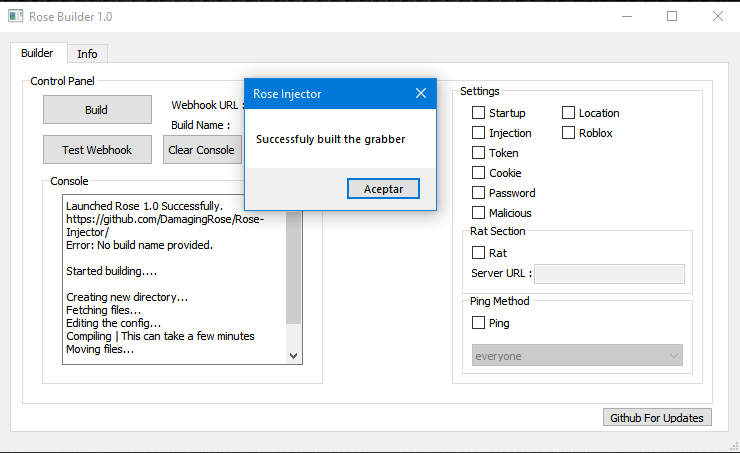Click the 'Compiling | This can take a few minutes' line
Viewport: 740px width, 453px height.
click(x=160, y=336)
